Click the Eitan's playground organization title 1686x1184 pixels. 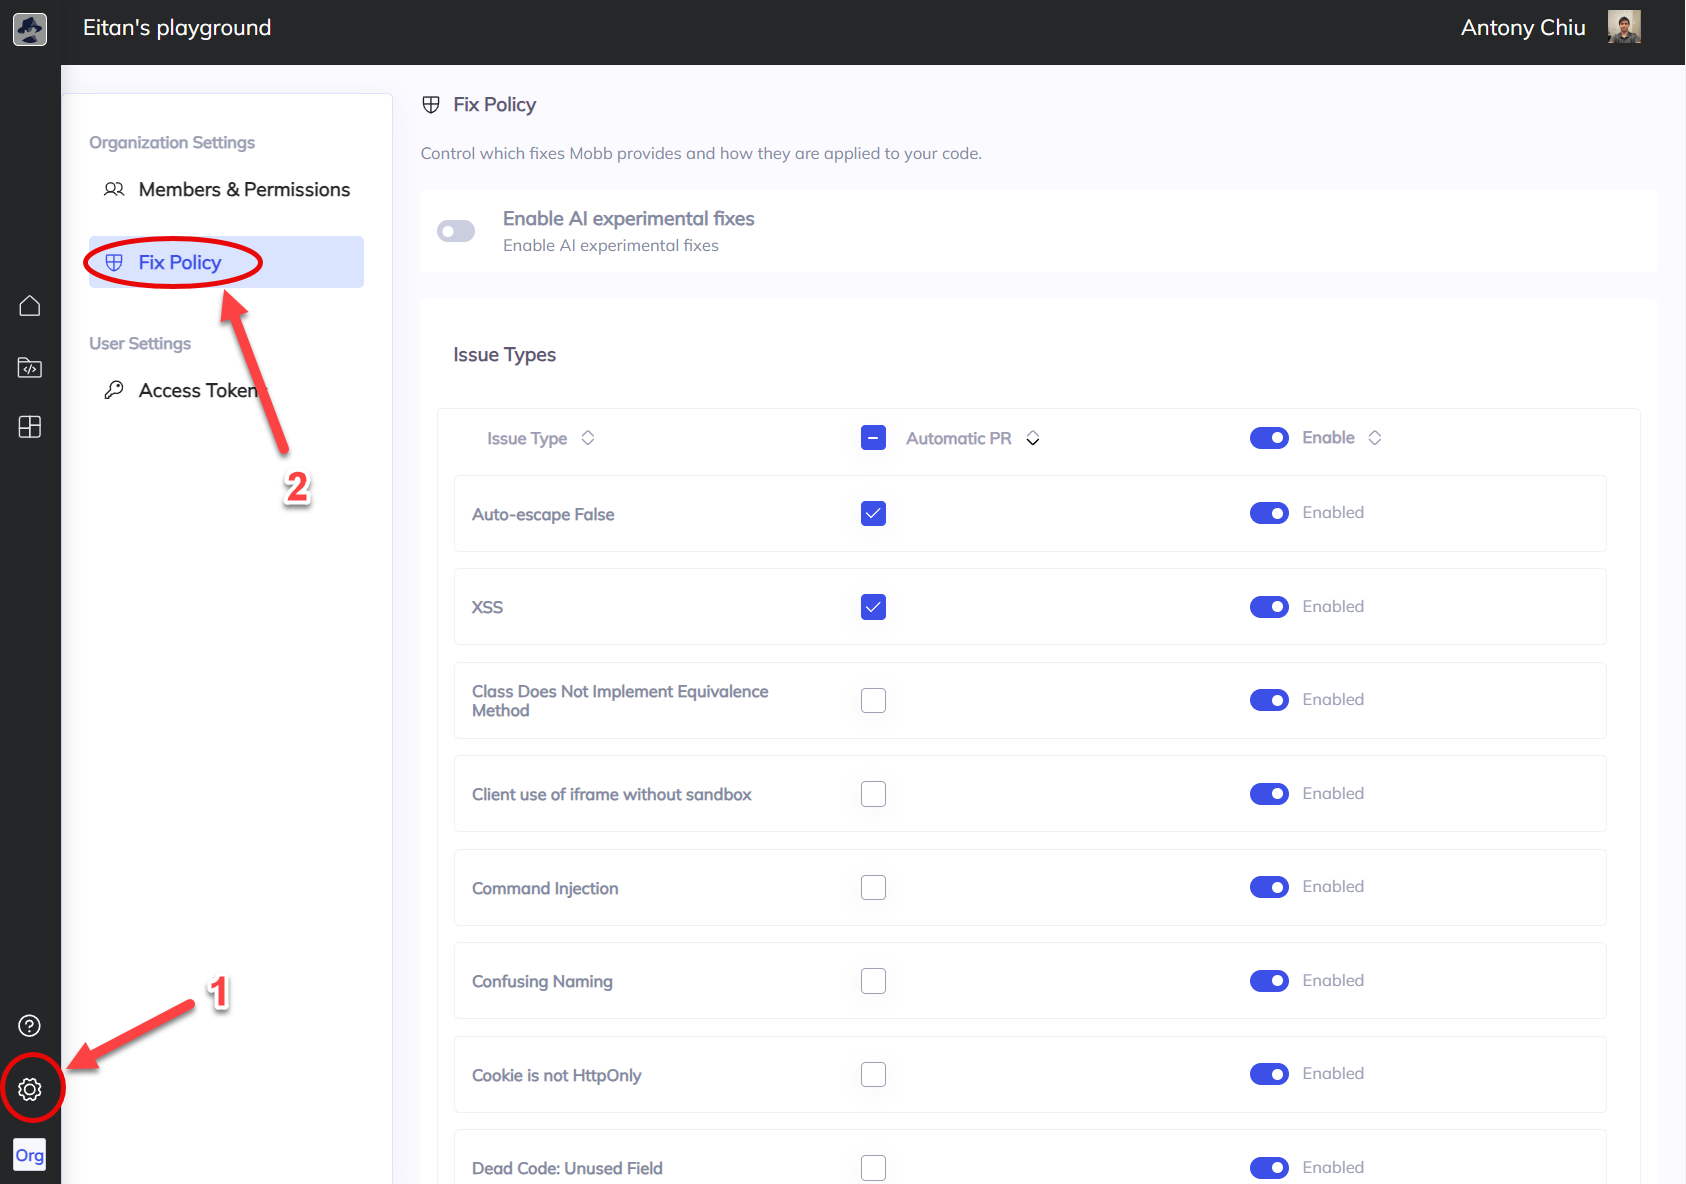(x=177, y=28)
